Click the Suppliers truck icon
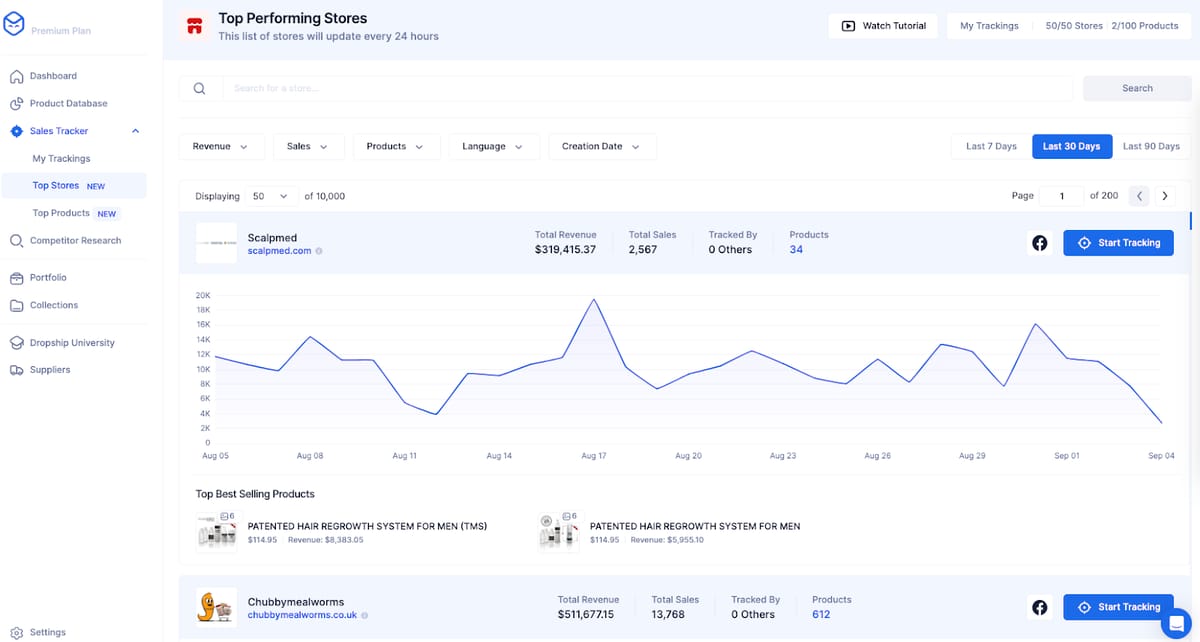 point(16,370)
